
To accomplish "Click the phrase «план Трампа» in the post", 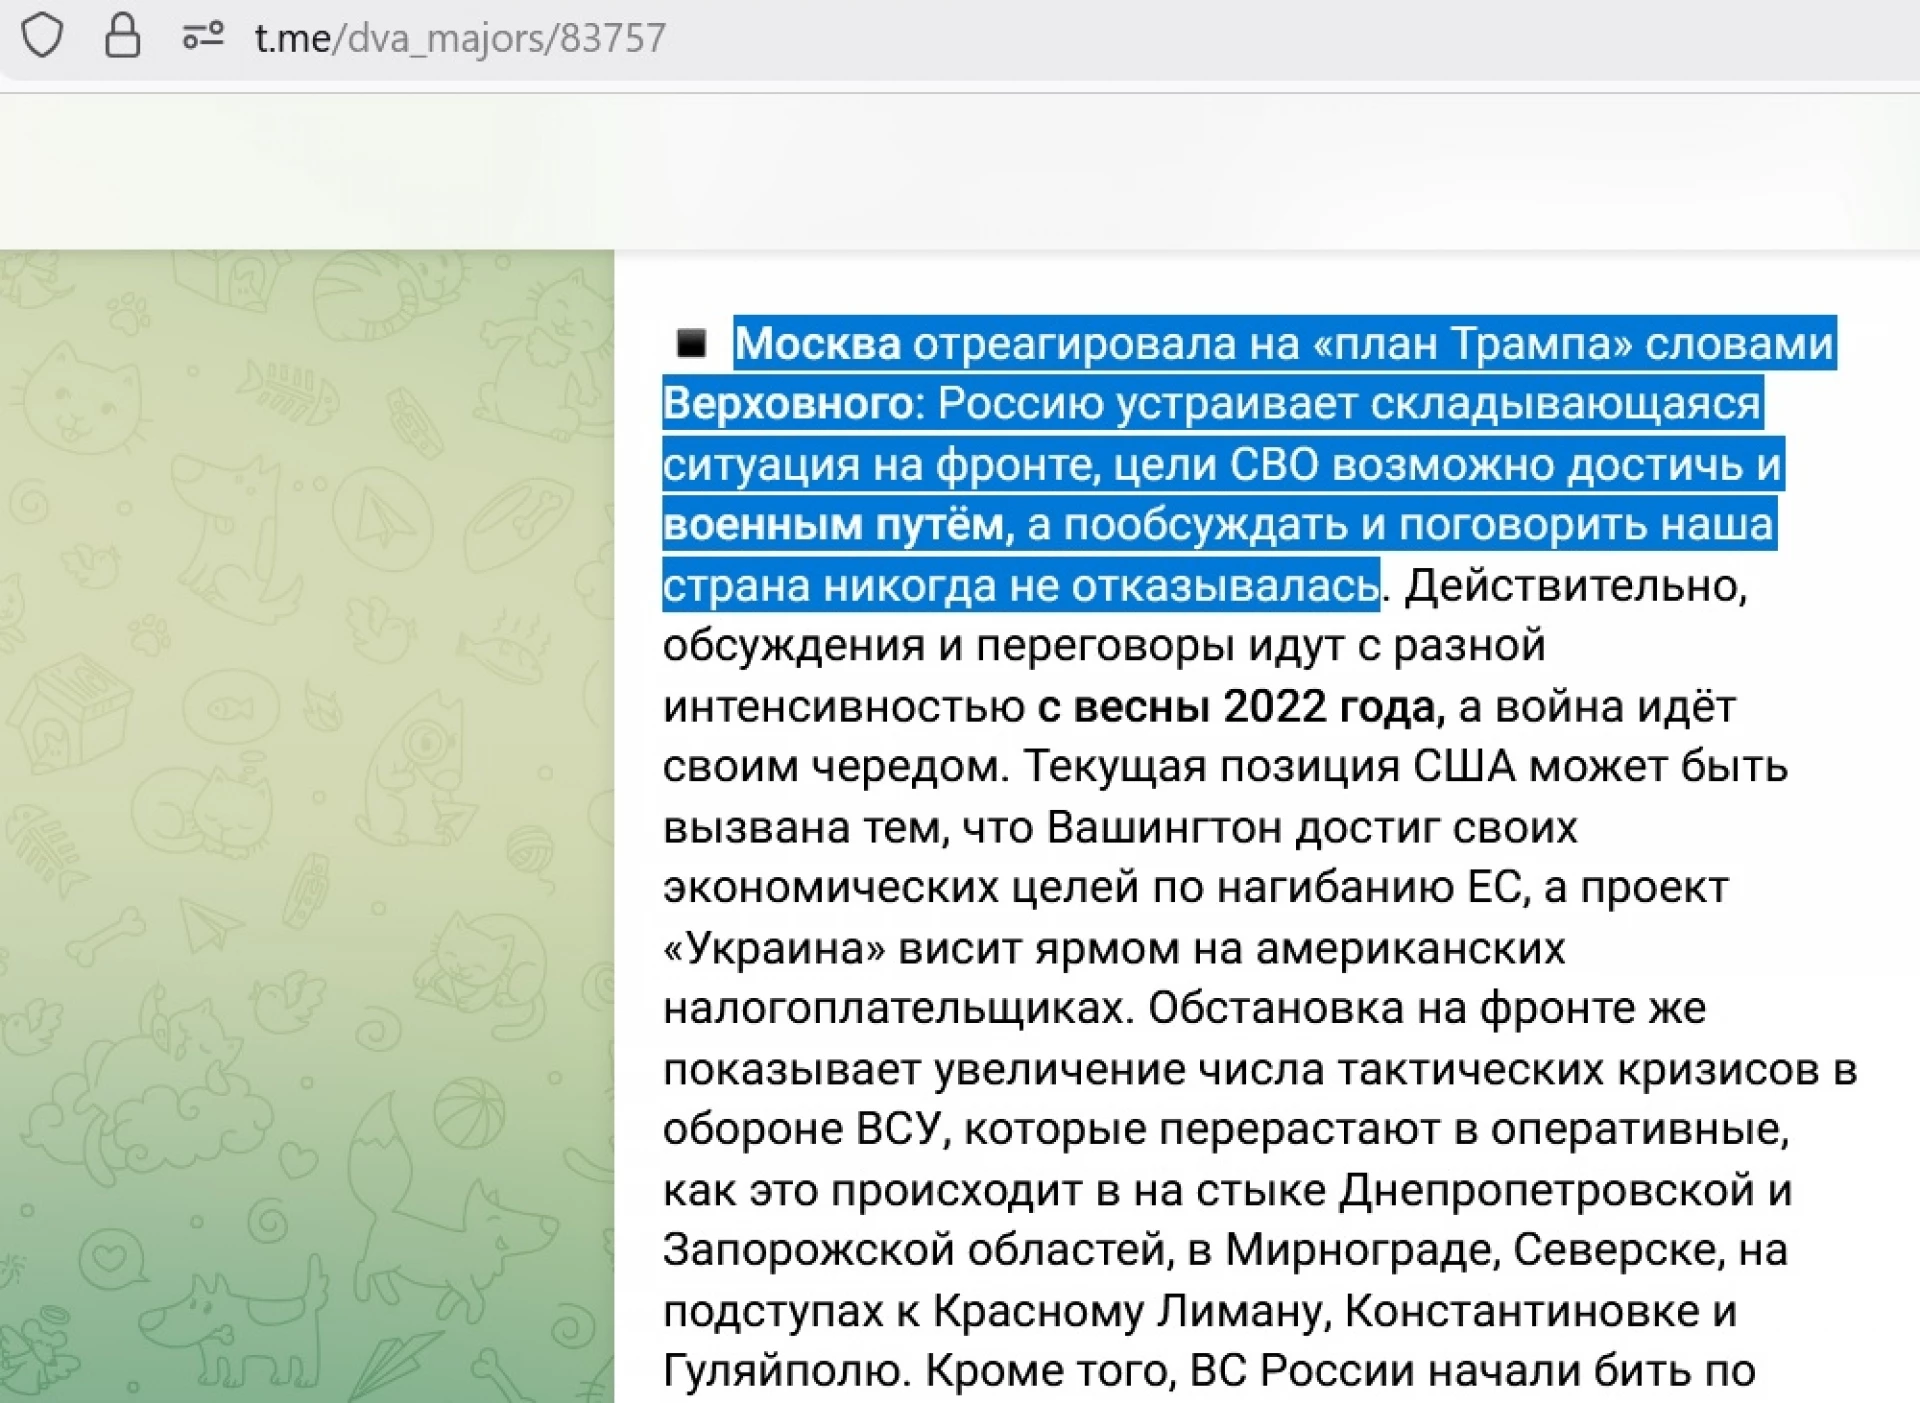I will pos(1472,344).
